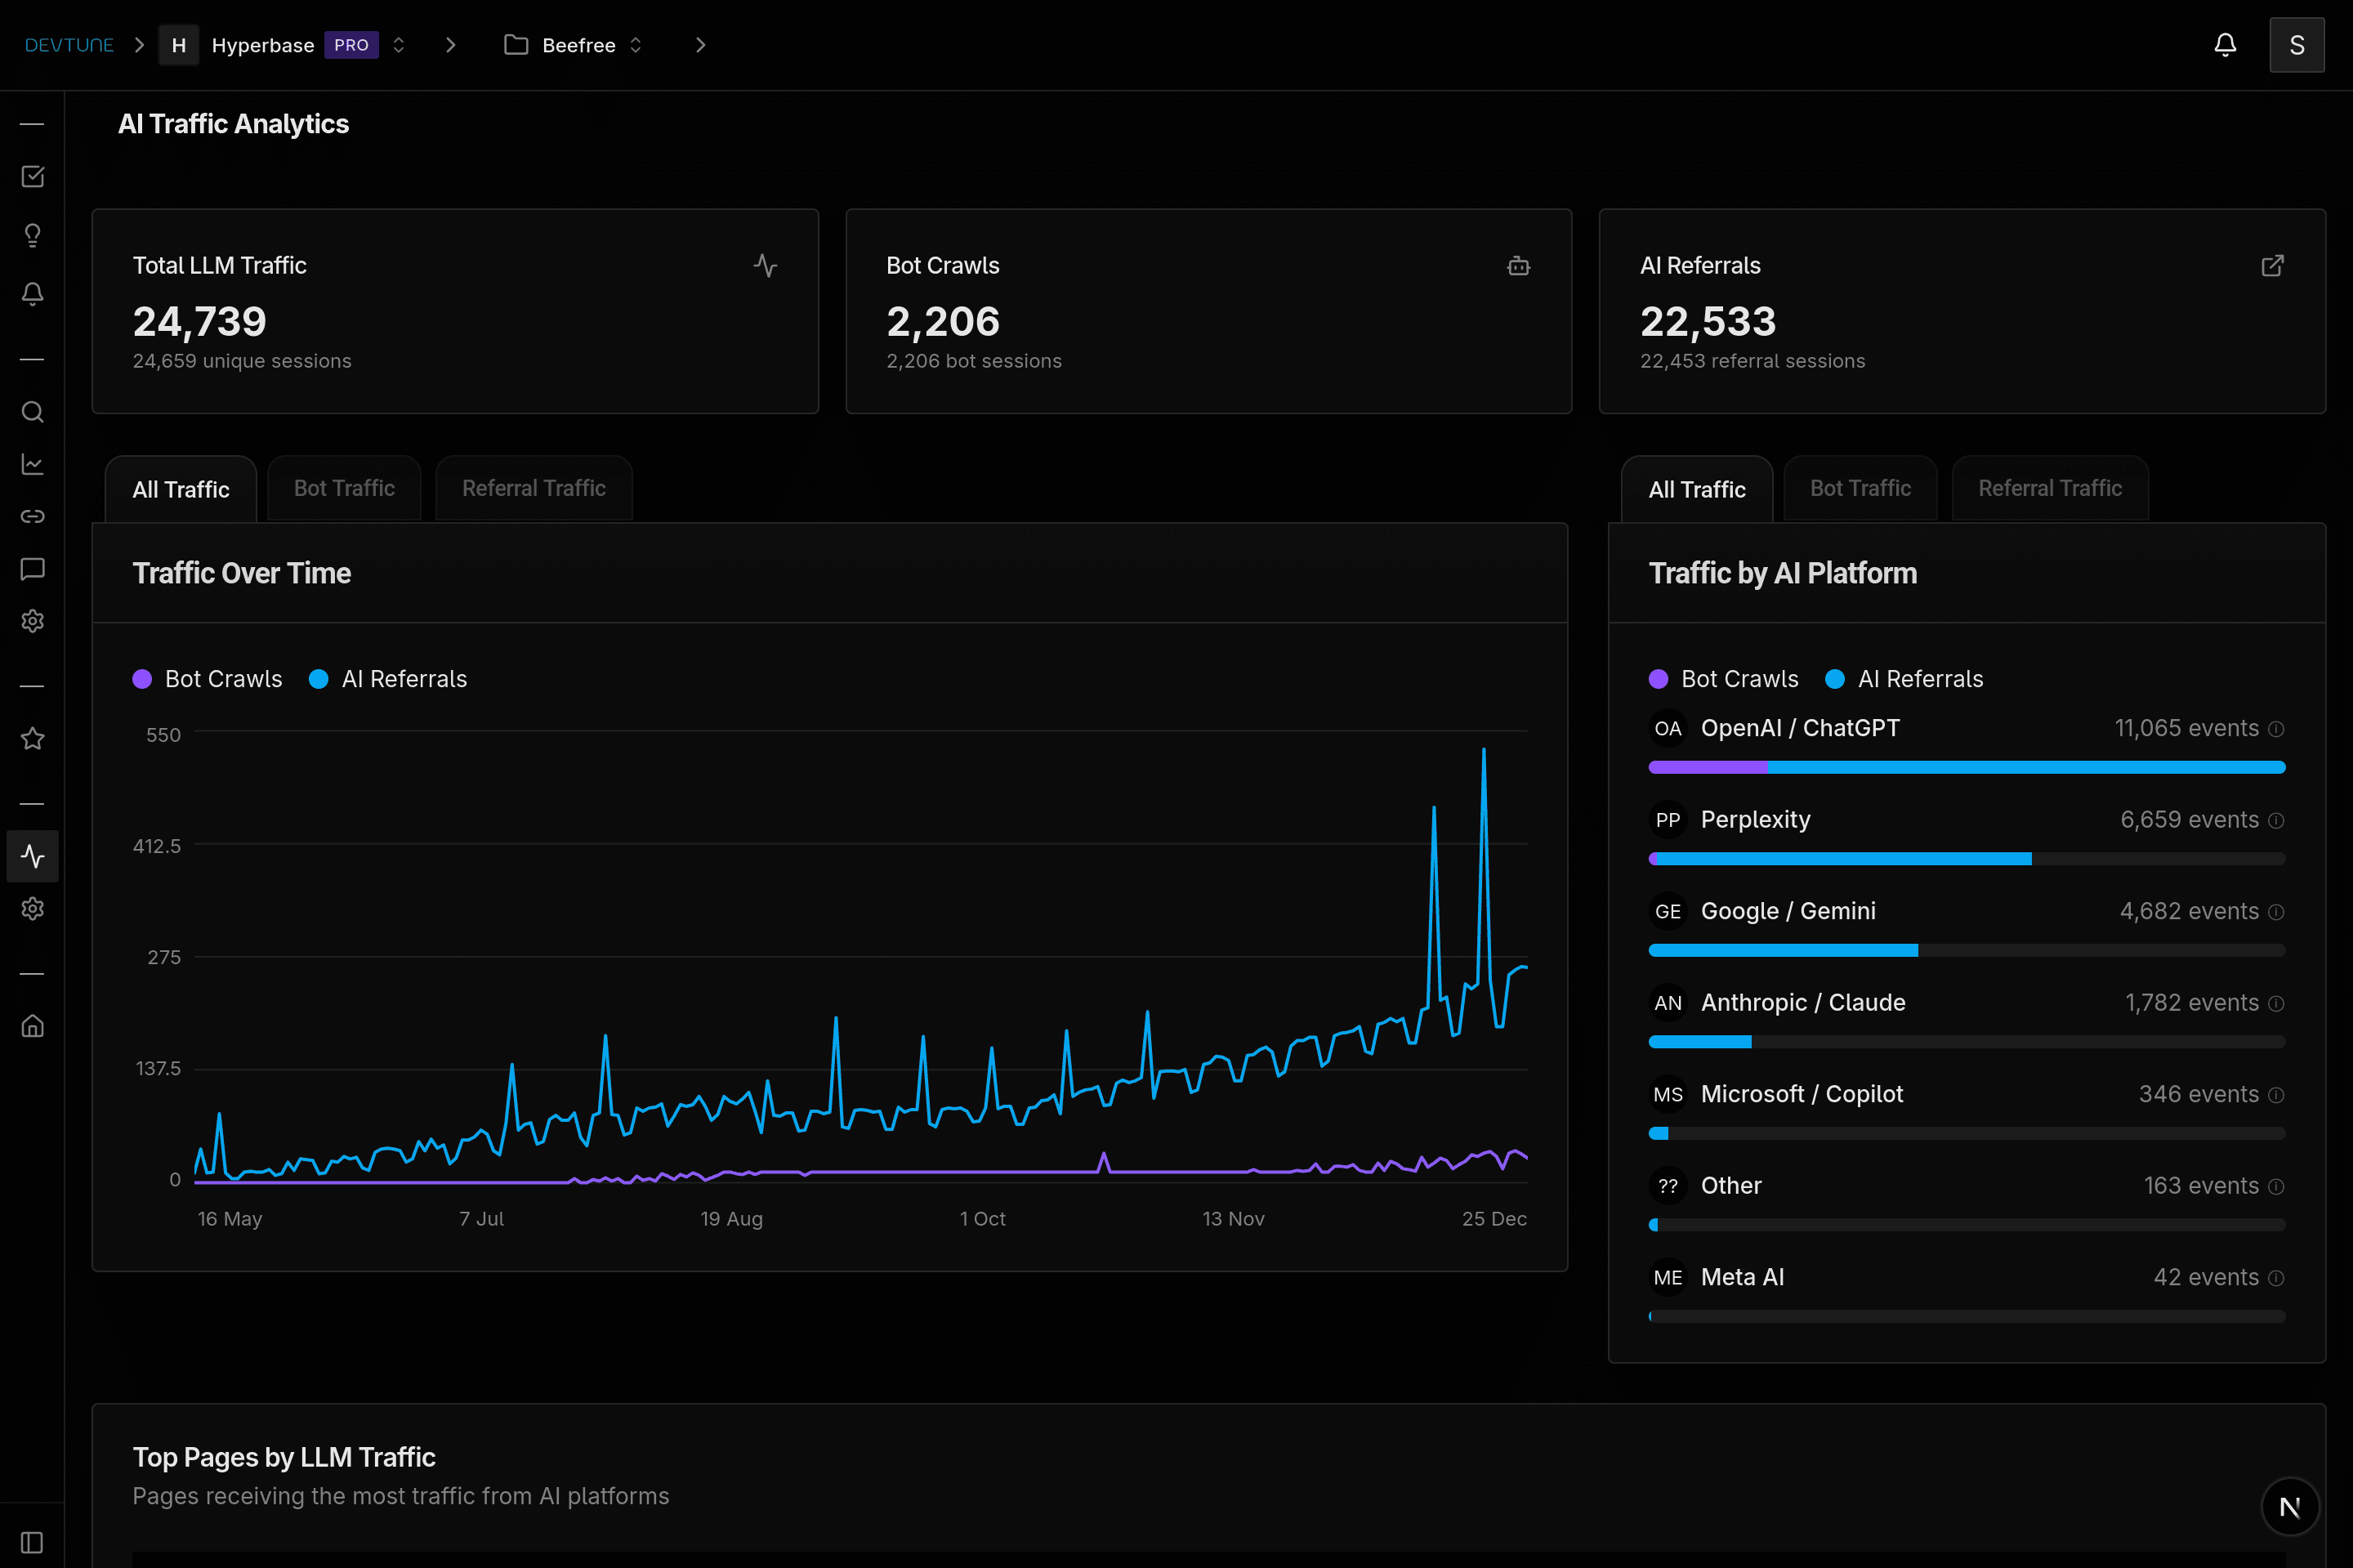Open the Referral Traffic tab for AI Platform chart

click(2048, 488)
